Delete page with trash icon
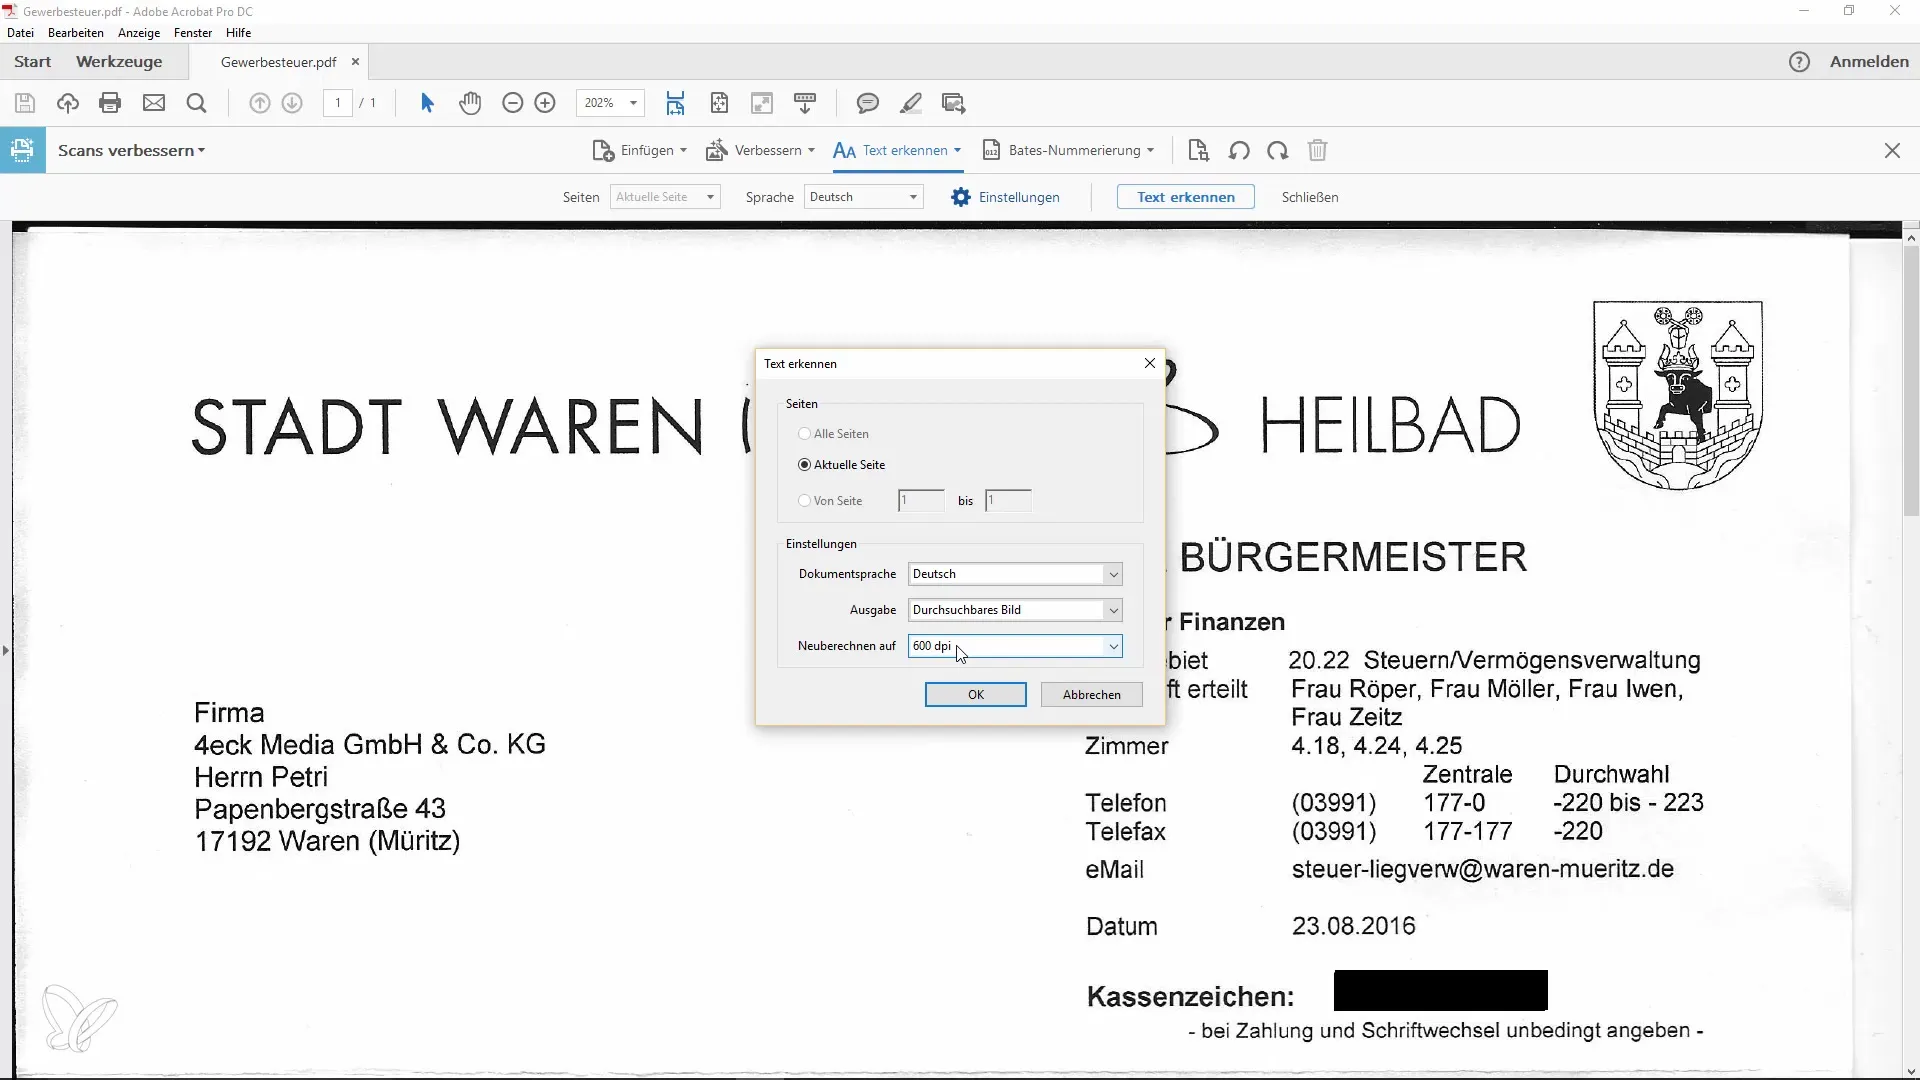Image resolution: width=1920 pixels, height=1080 pixels. 1318,151
